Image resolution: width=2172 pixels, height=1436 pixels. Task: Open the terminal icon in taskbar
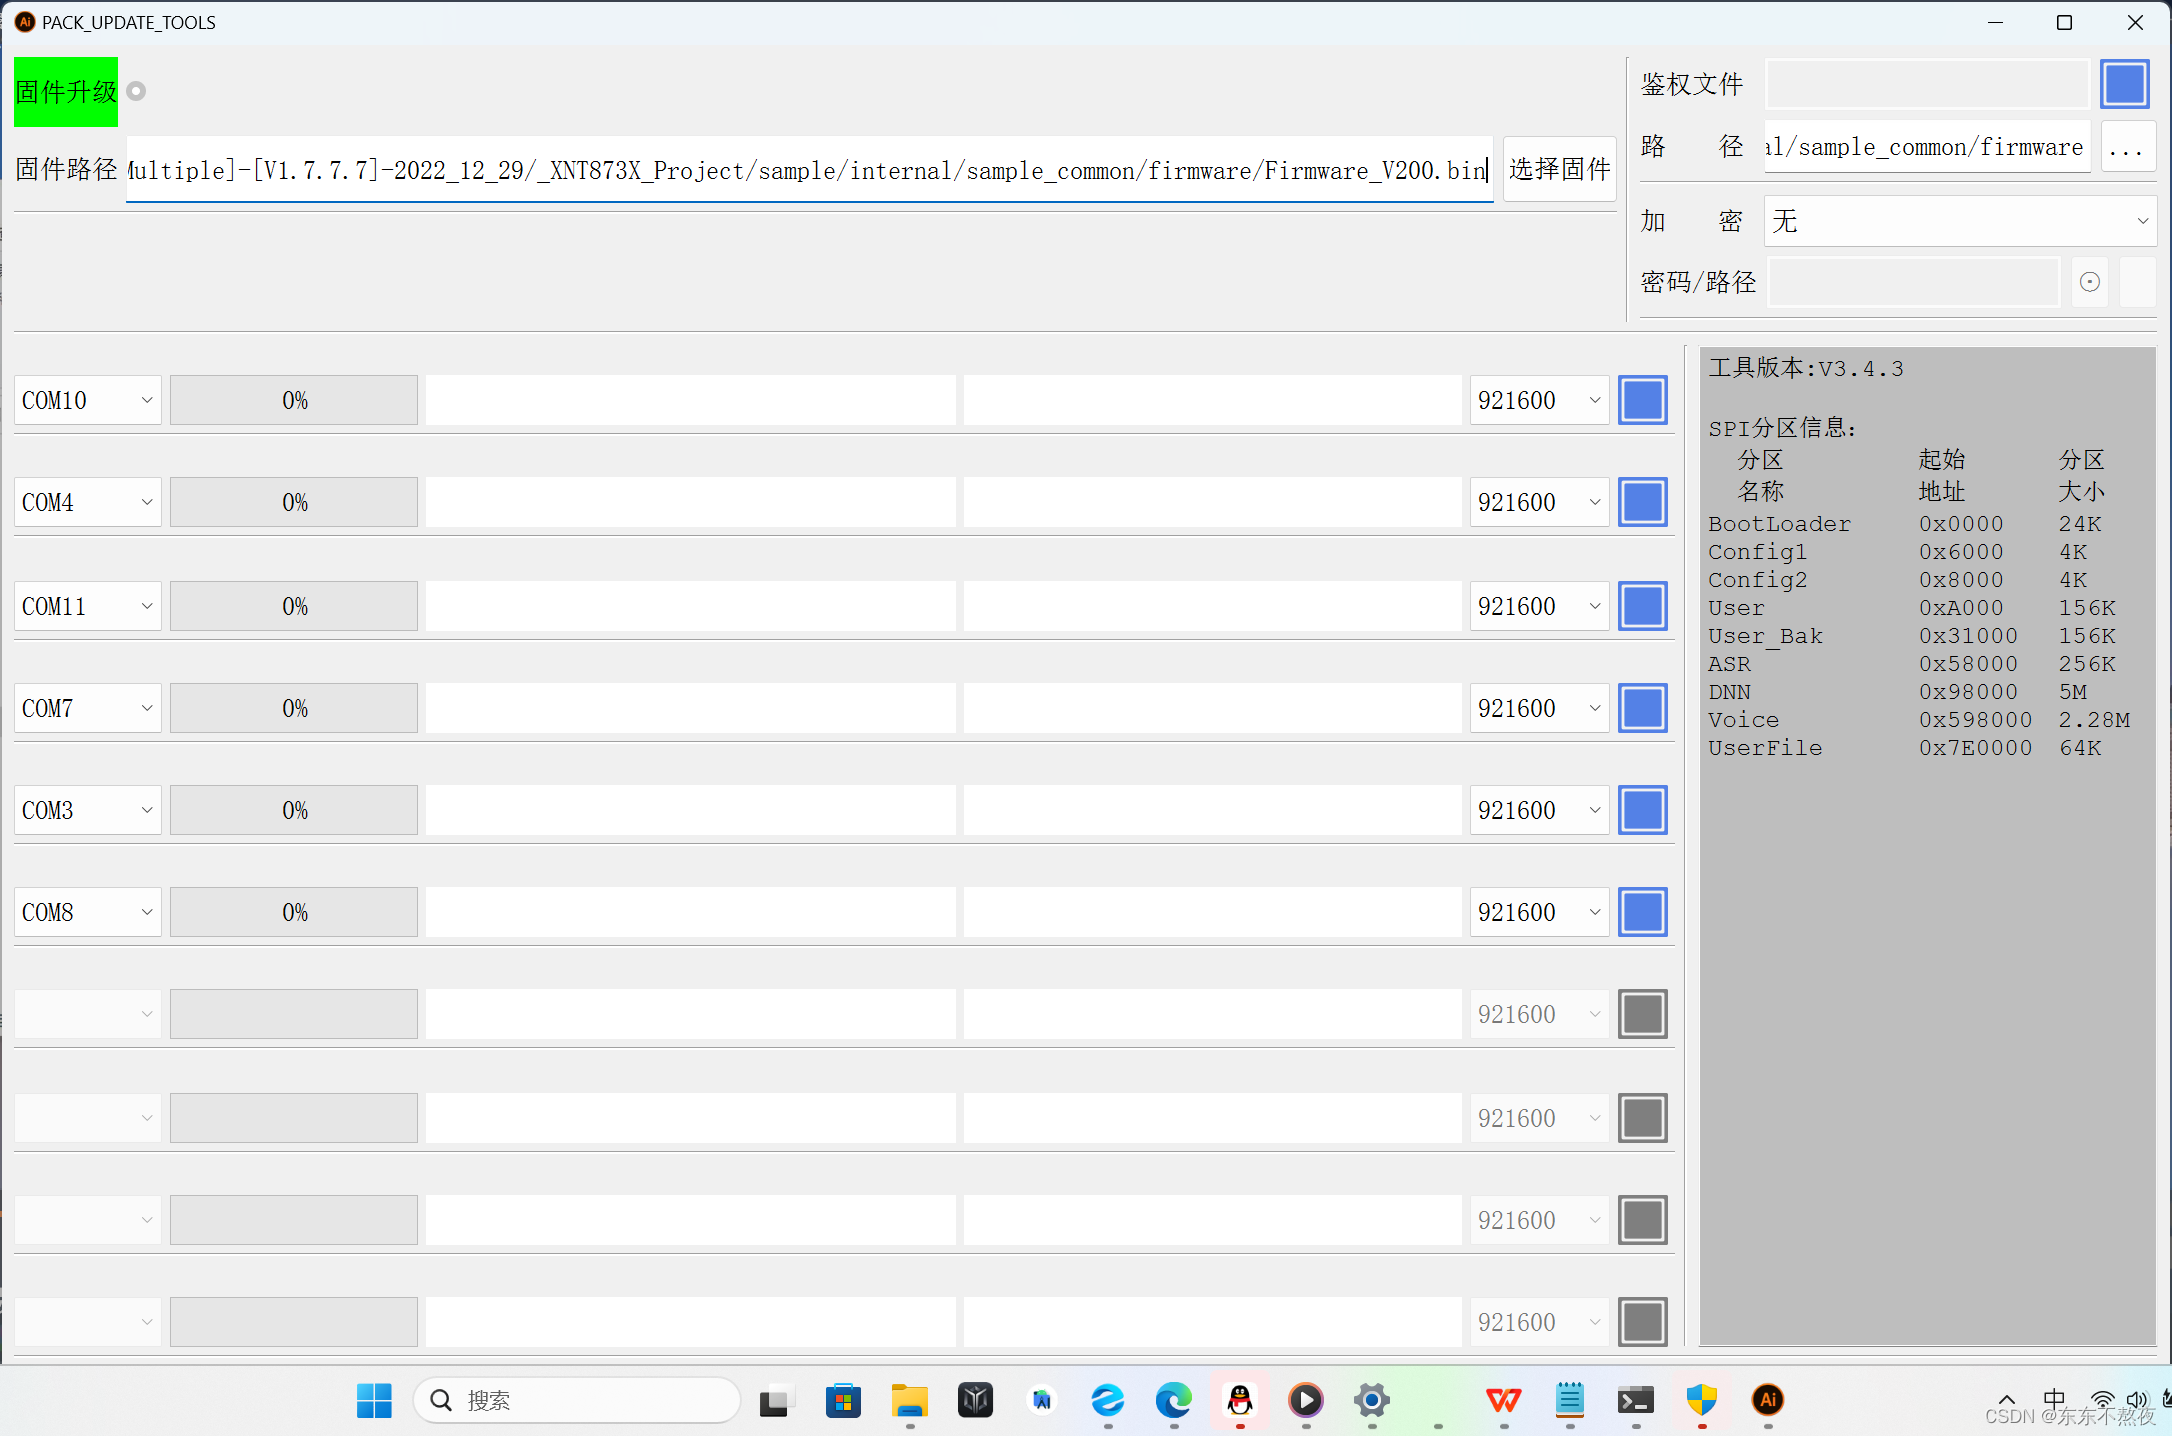[1635, 1400]
